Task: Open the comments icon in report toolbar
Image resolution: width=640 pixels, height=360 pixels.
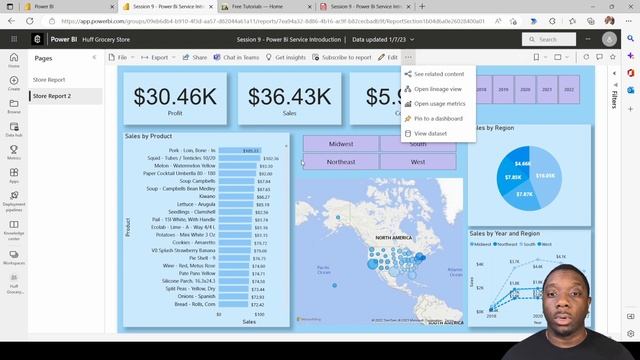Action: tap(599, 57)
